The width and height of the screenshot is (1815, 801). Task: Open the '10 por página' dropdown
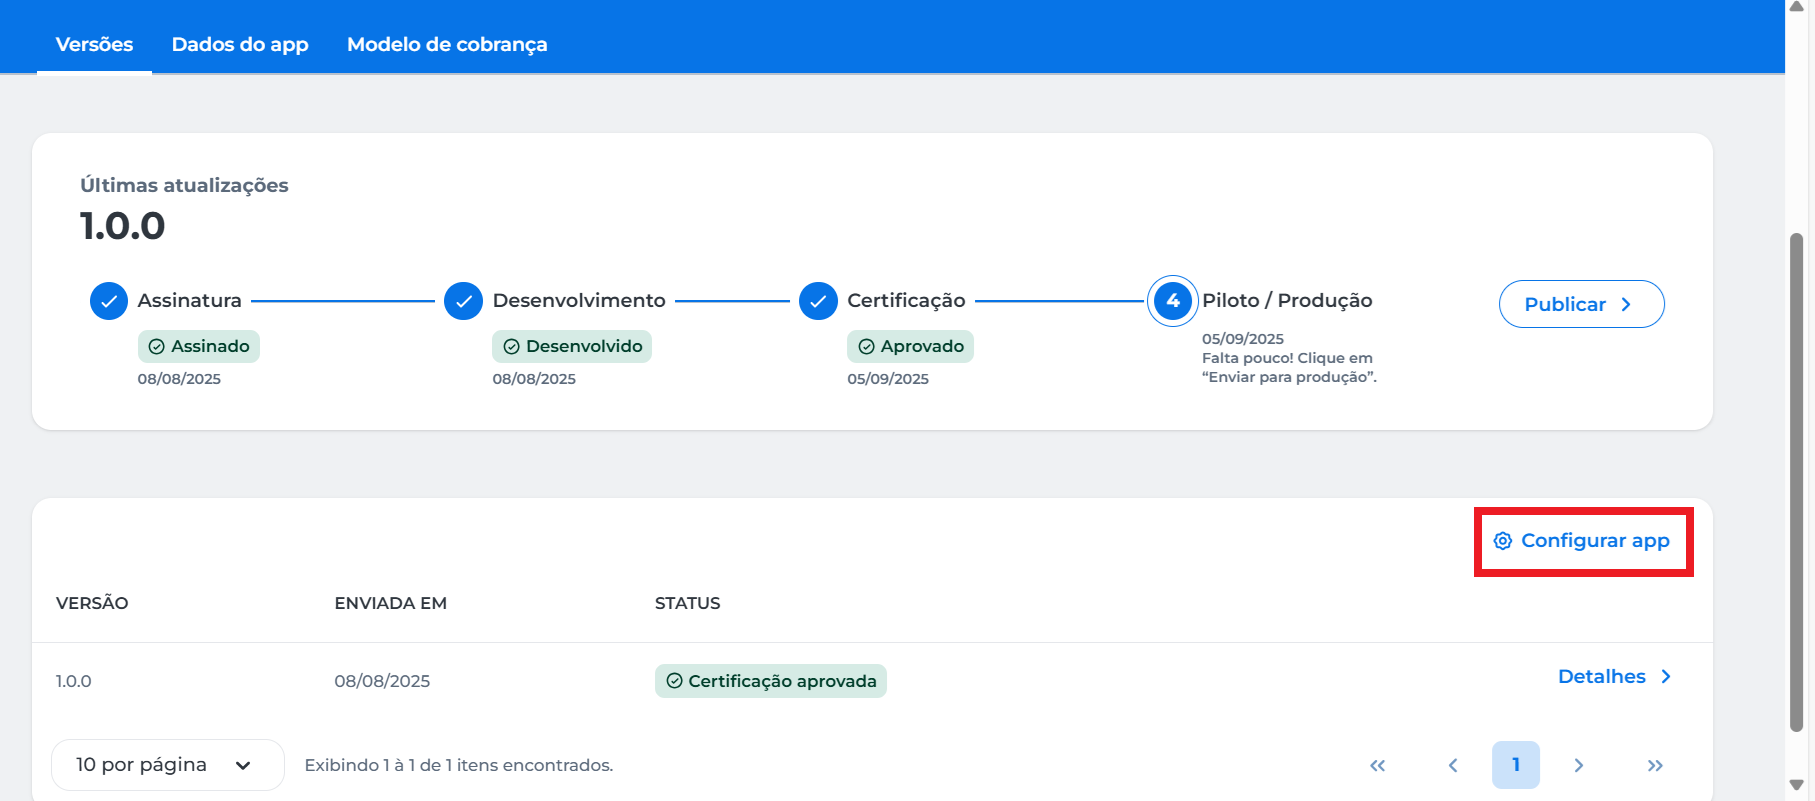(167, 765)
